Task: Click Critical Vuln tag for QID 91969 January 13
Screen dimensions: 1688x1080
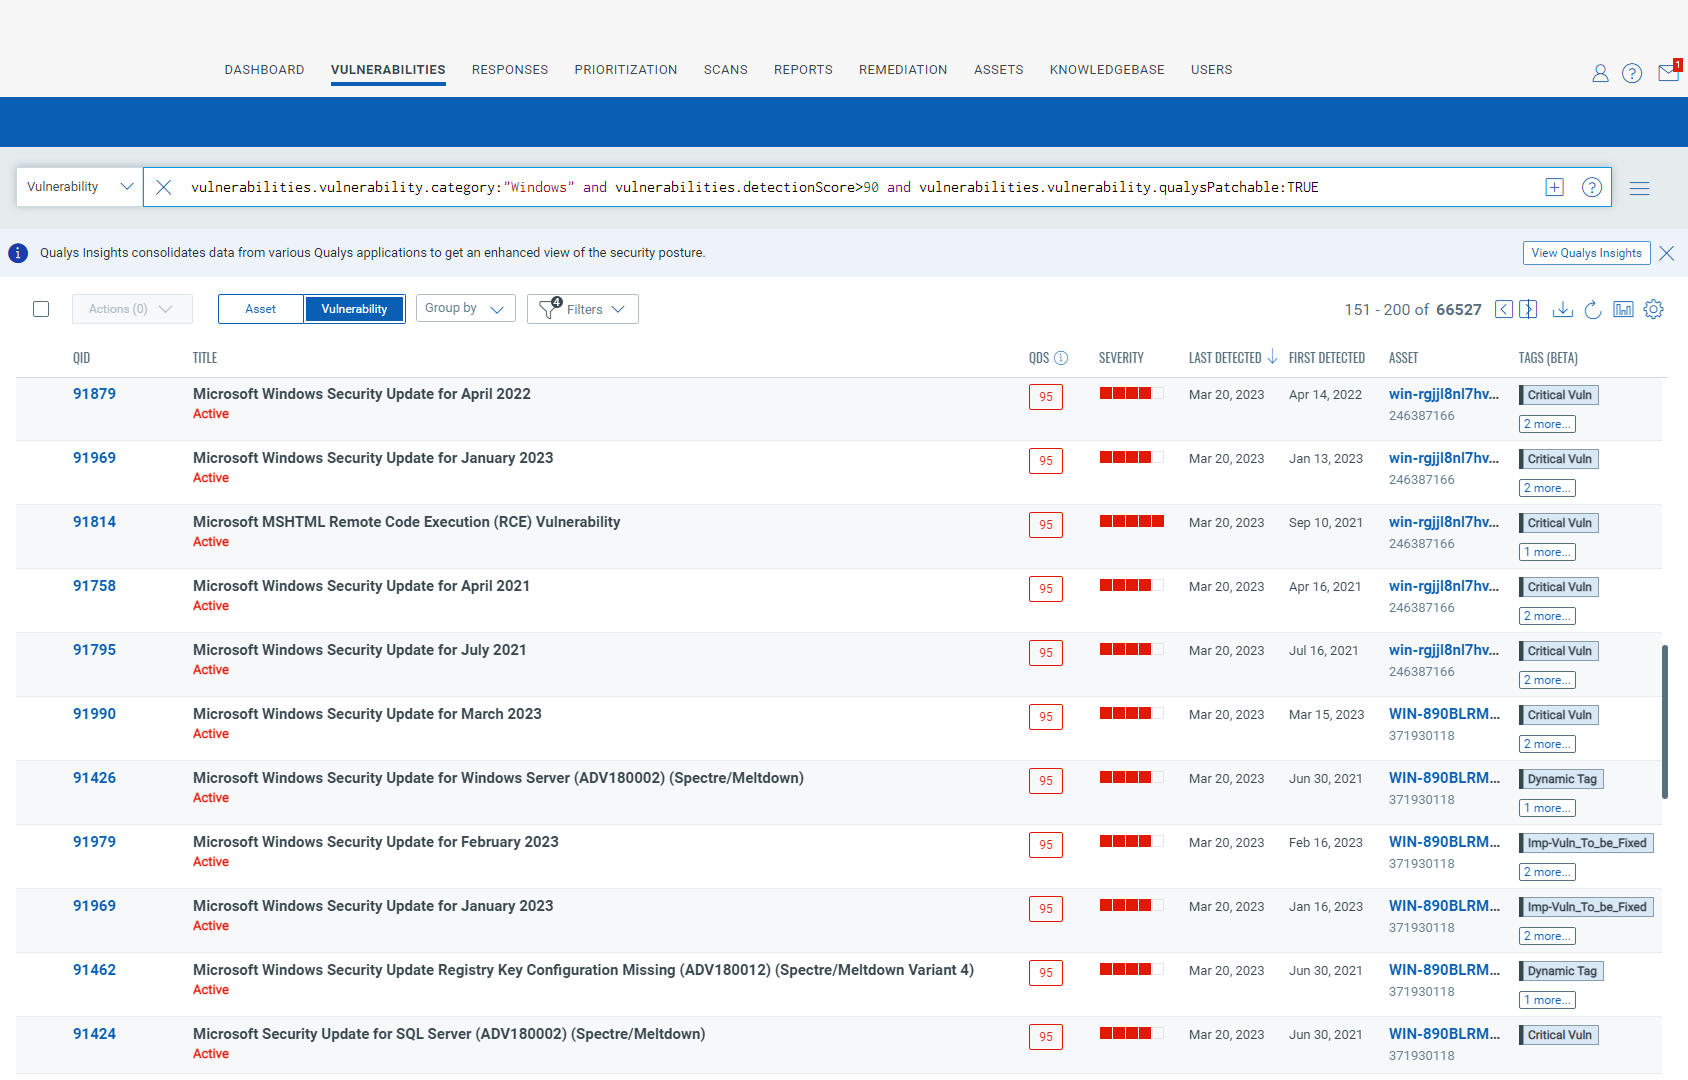Action: pos(1559,459)
